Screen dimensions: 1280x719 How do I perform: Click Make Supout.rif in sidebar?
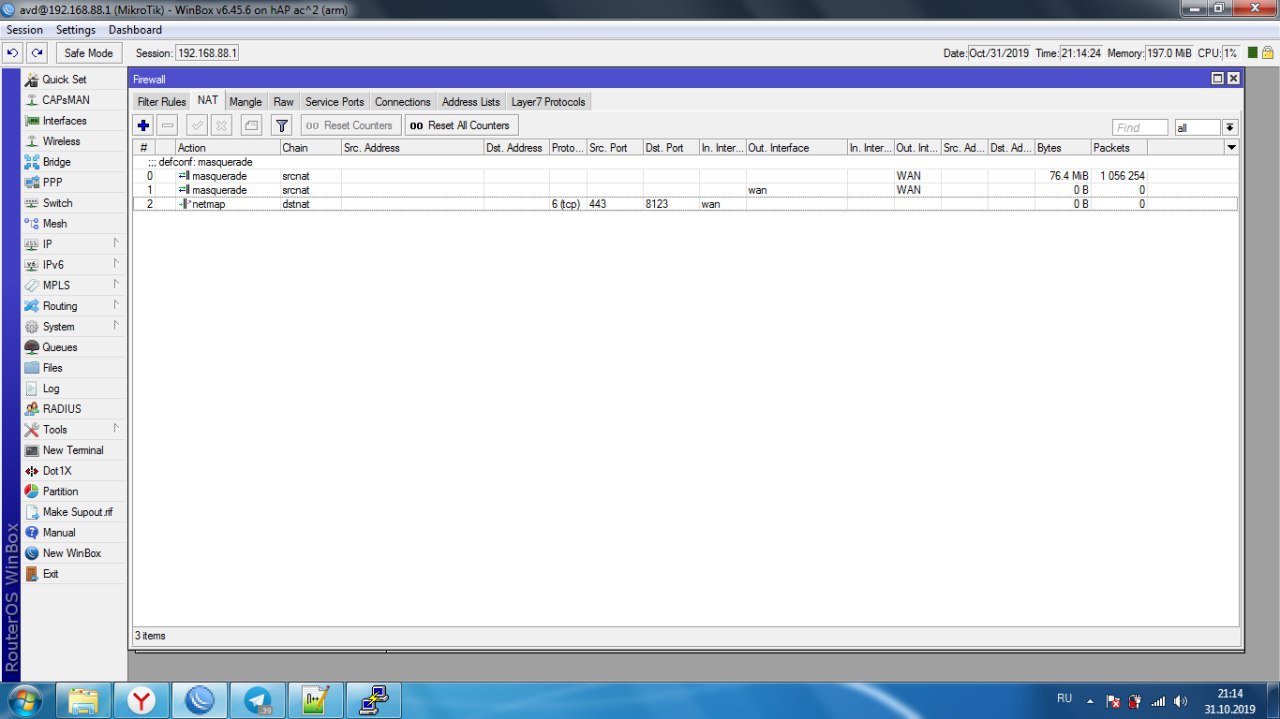pyautogui.click(x=75, y=512)
